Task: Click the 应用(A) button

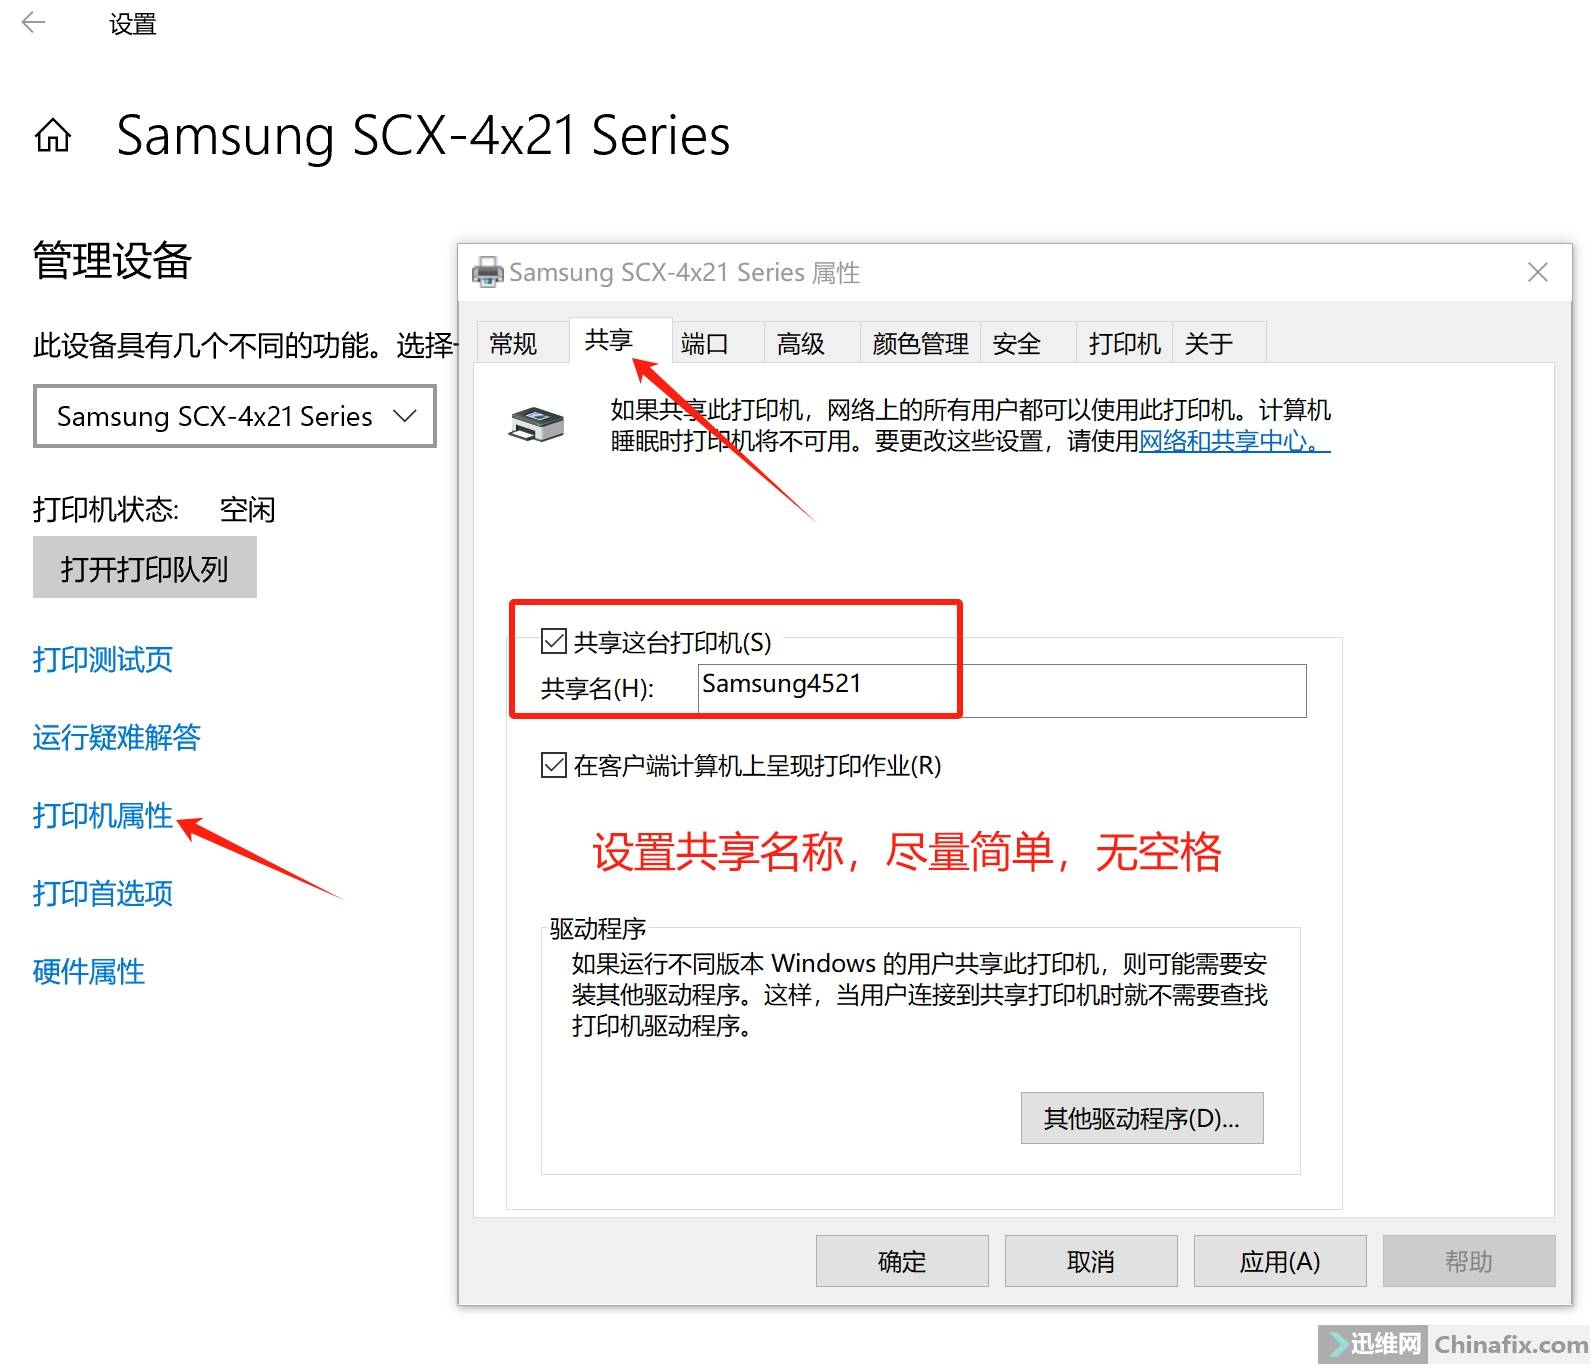Action: [1280, 1261]
